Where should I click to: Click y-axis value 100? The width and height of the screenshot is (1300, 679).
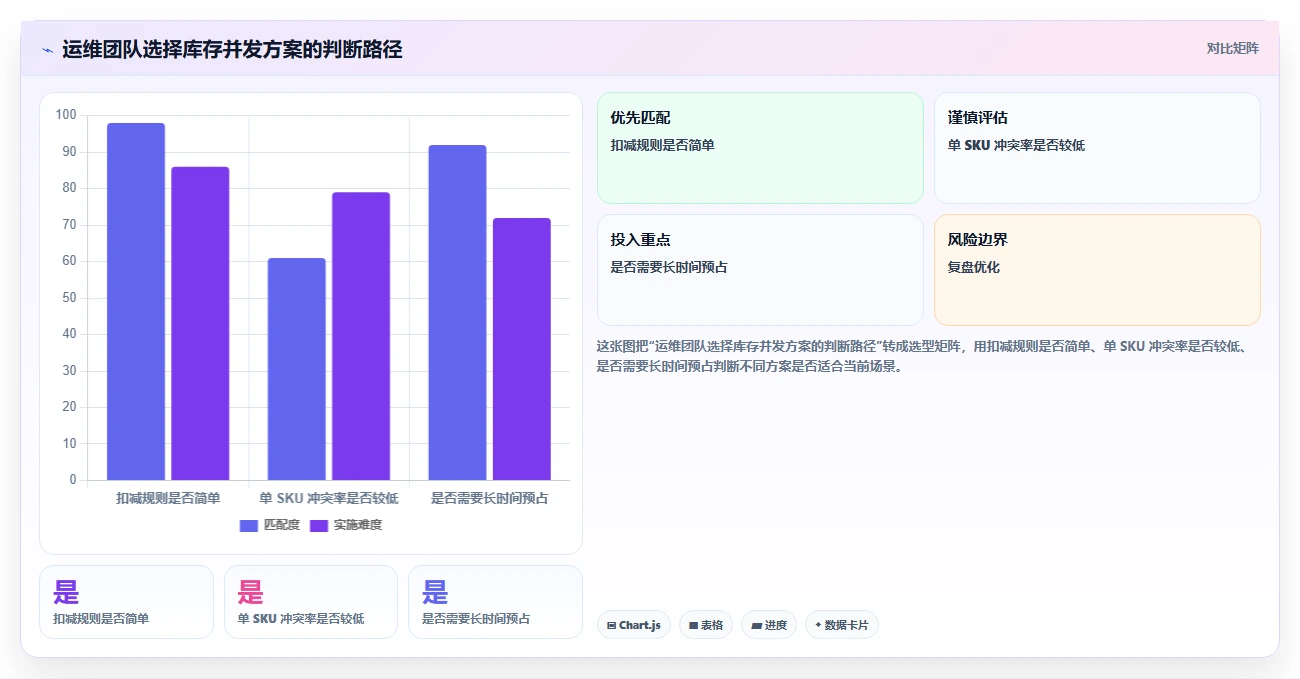(66, 115)
